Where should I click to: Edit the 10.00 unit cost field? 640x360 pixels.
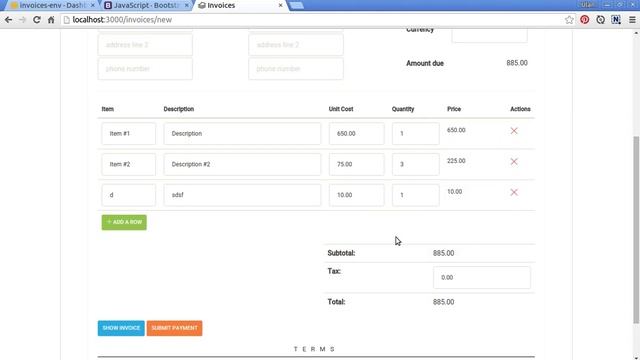pos(356,195)
